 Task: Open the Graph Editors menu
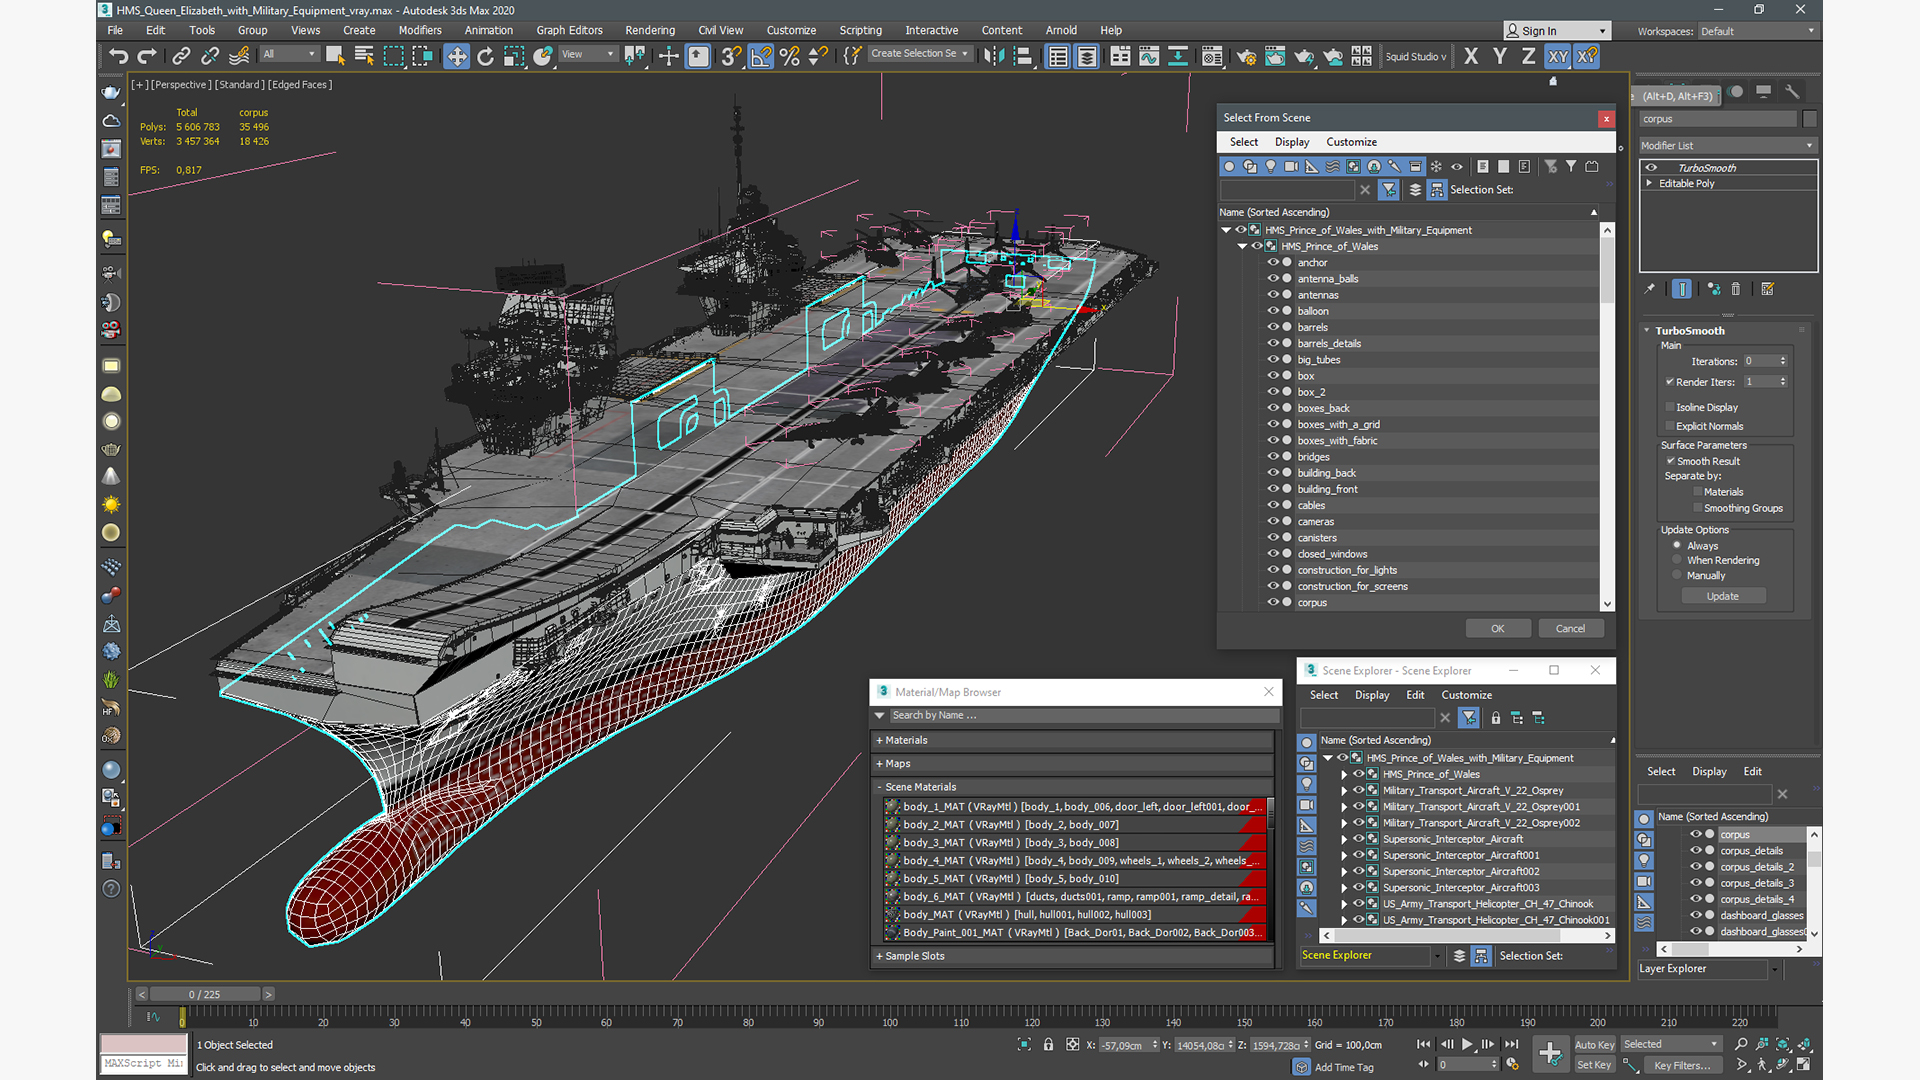click(x=569, y=30)
